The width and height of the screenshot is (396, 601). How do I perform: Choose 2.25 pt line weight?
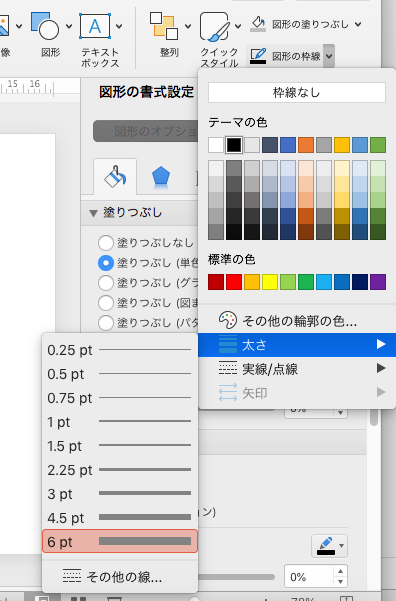tap(120, 470)
